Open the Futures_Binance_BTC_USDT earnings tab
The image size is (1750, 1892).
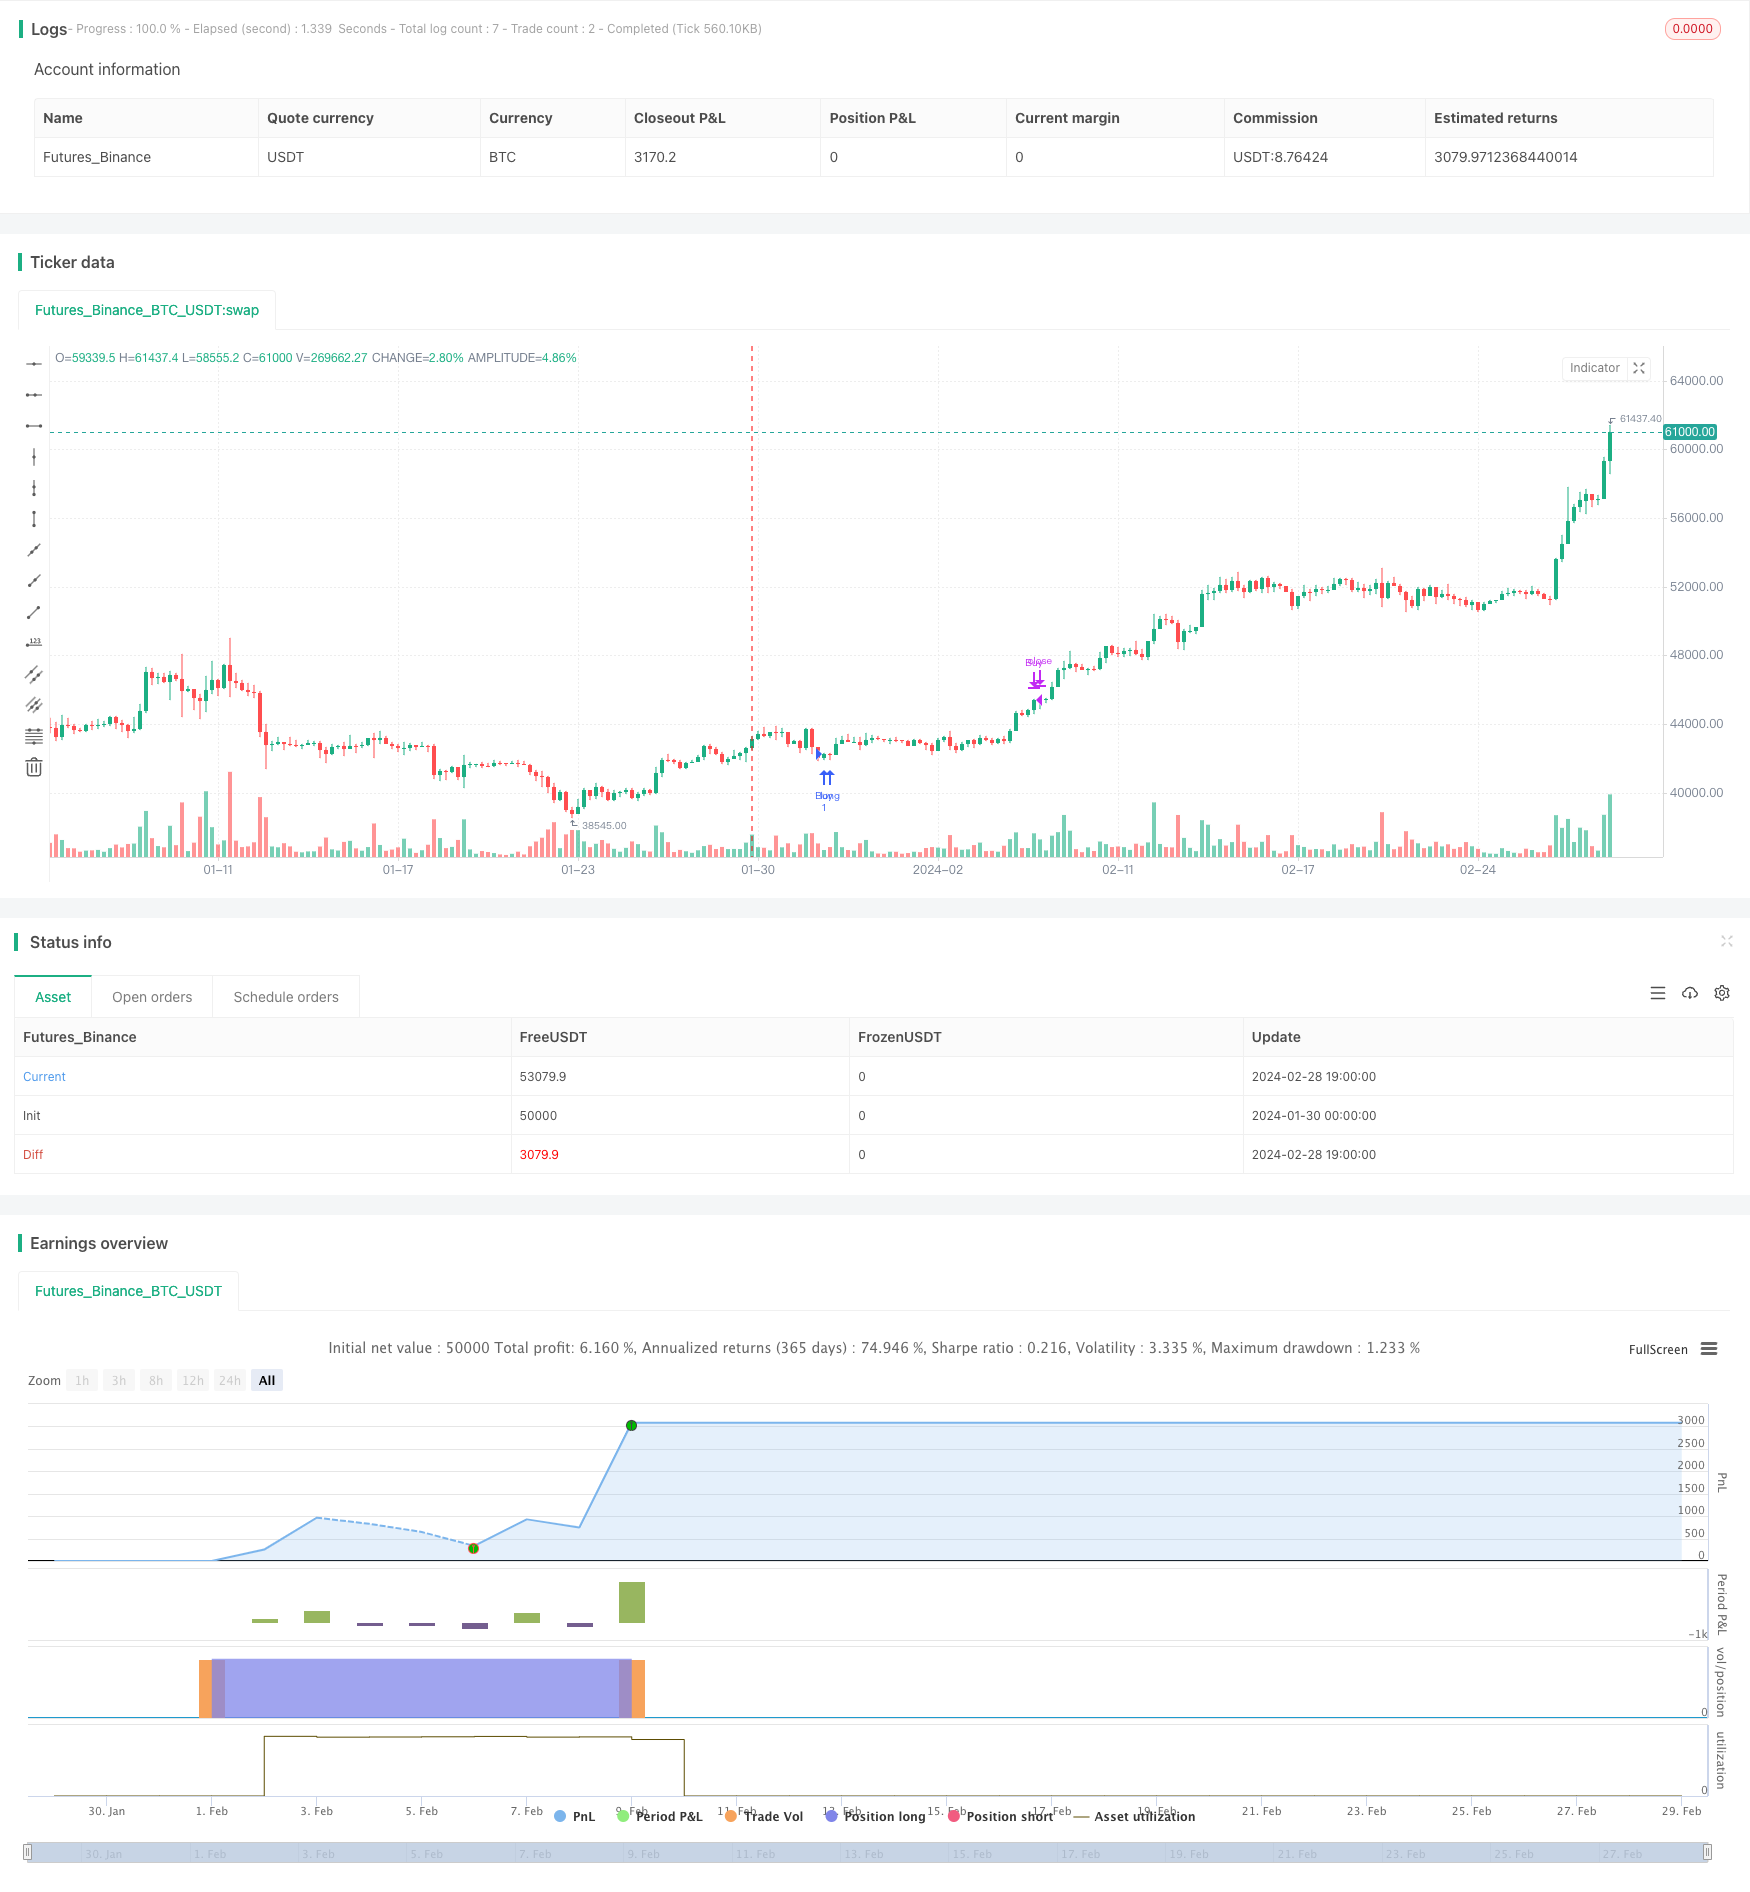click(x=128, y=1291)
